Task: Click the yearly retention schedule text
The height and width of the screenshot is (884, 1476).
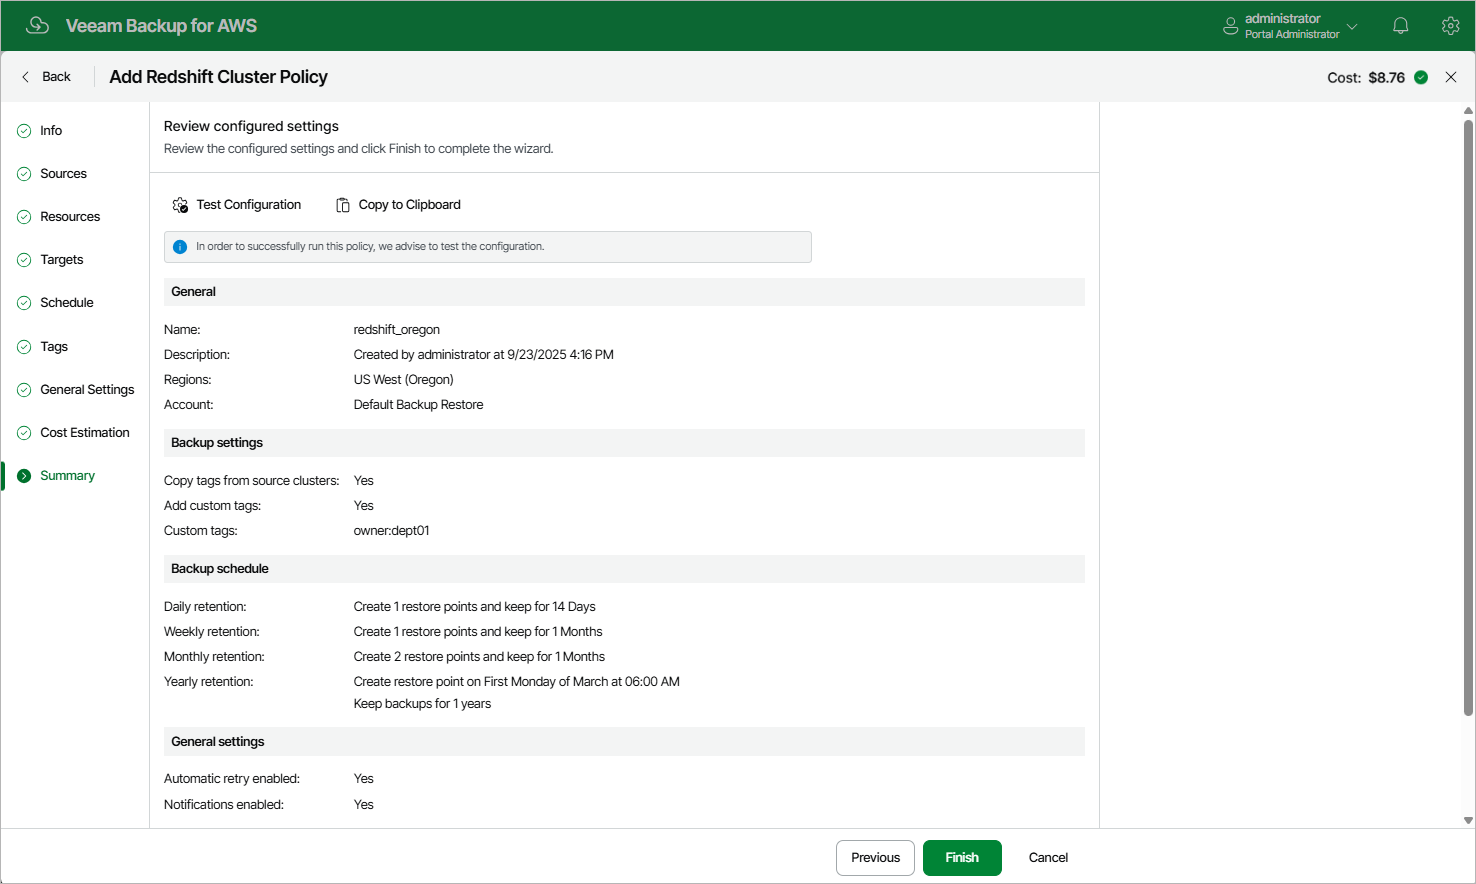Action: 517,682
